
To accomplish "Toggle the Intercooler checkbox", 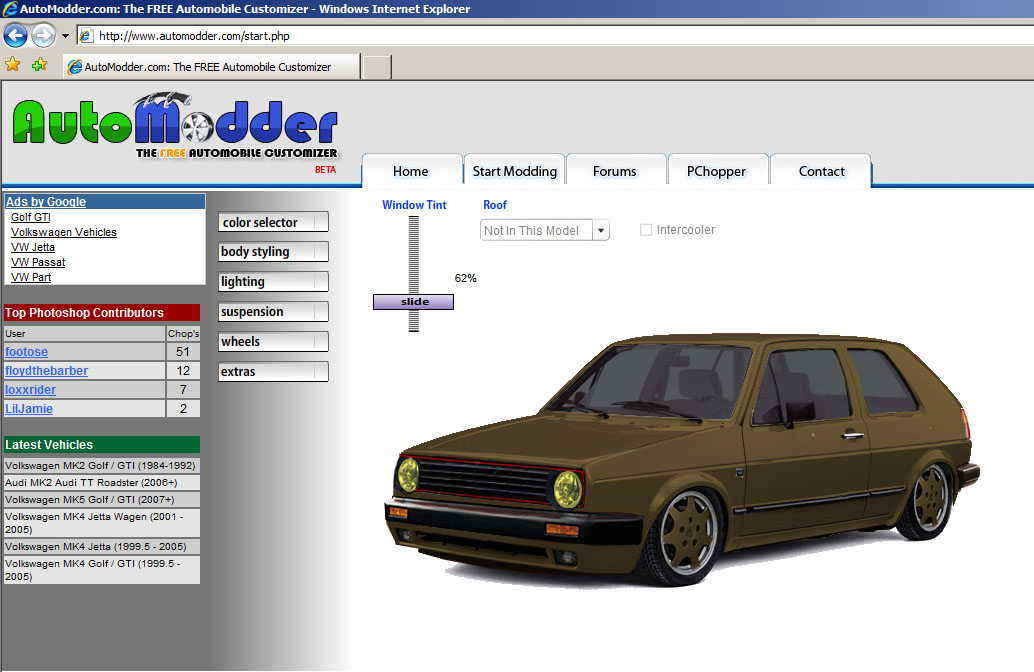I will coord(646,229).
